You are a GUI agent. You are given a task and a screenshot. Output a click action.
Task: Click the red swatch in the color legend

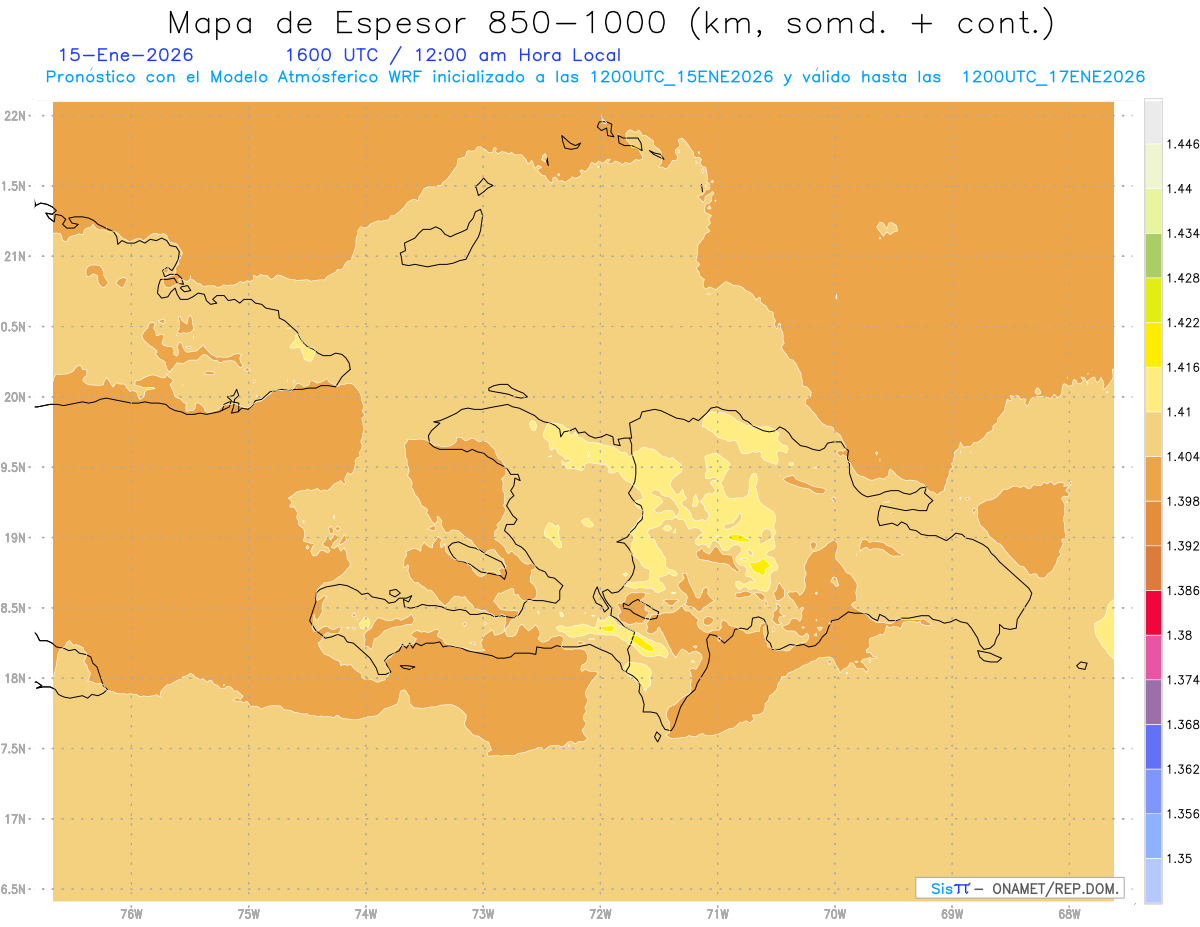coord(1153,612)
